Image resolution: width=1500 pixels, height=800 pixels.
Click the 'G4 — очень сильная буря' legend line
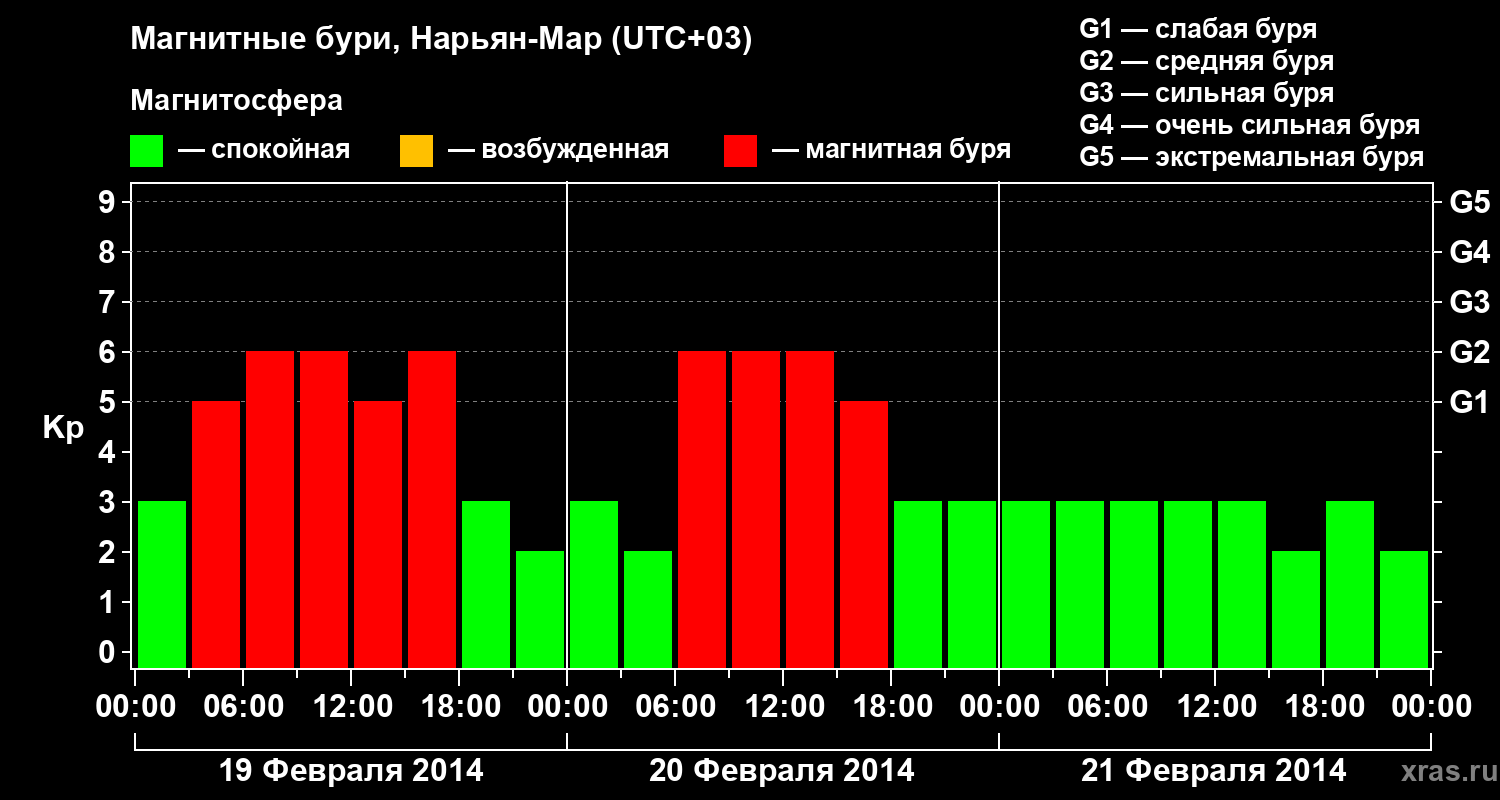(x=1250, y=125)
